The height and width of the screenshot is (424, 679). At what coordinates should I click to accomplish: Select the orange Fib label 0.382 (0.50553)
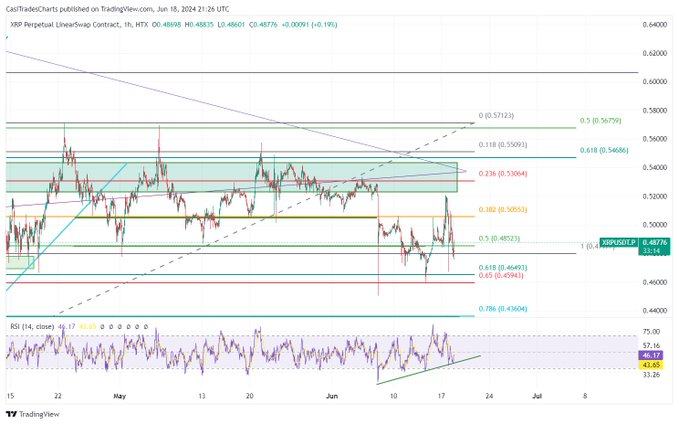[x=503, y=210]
